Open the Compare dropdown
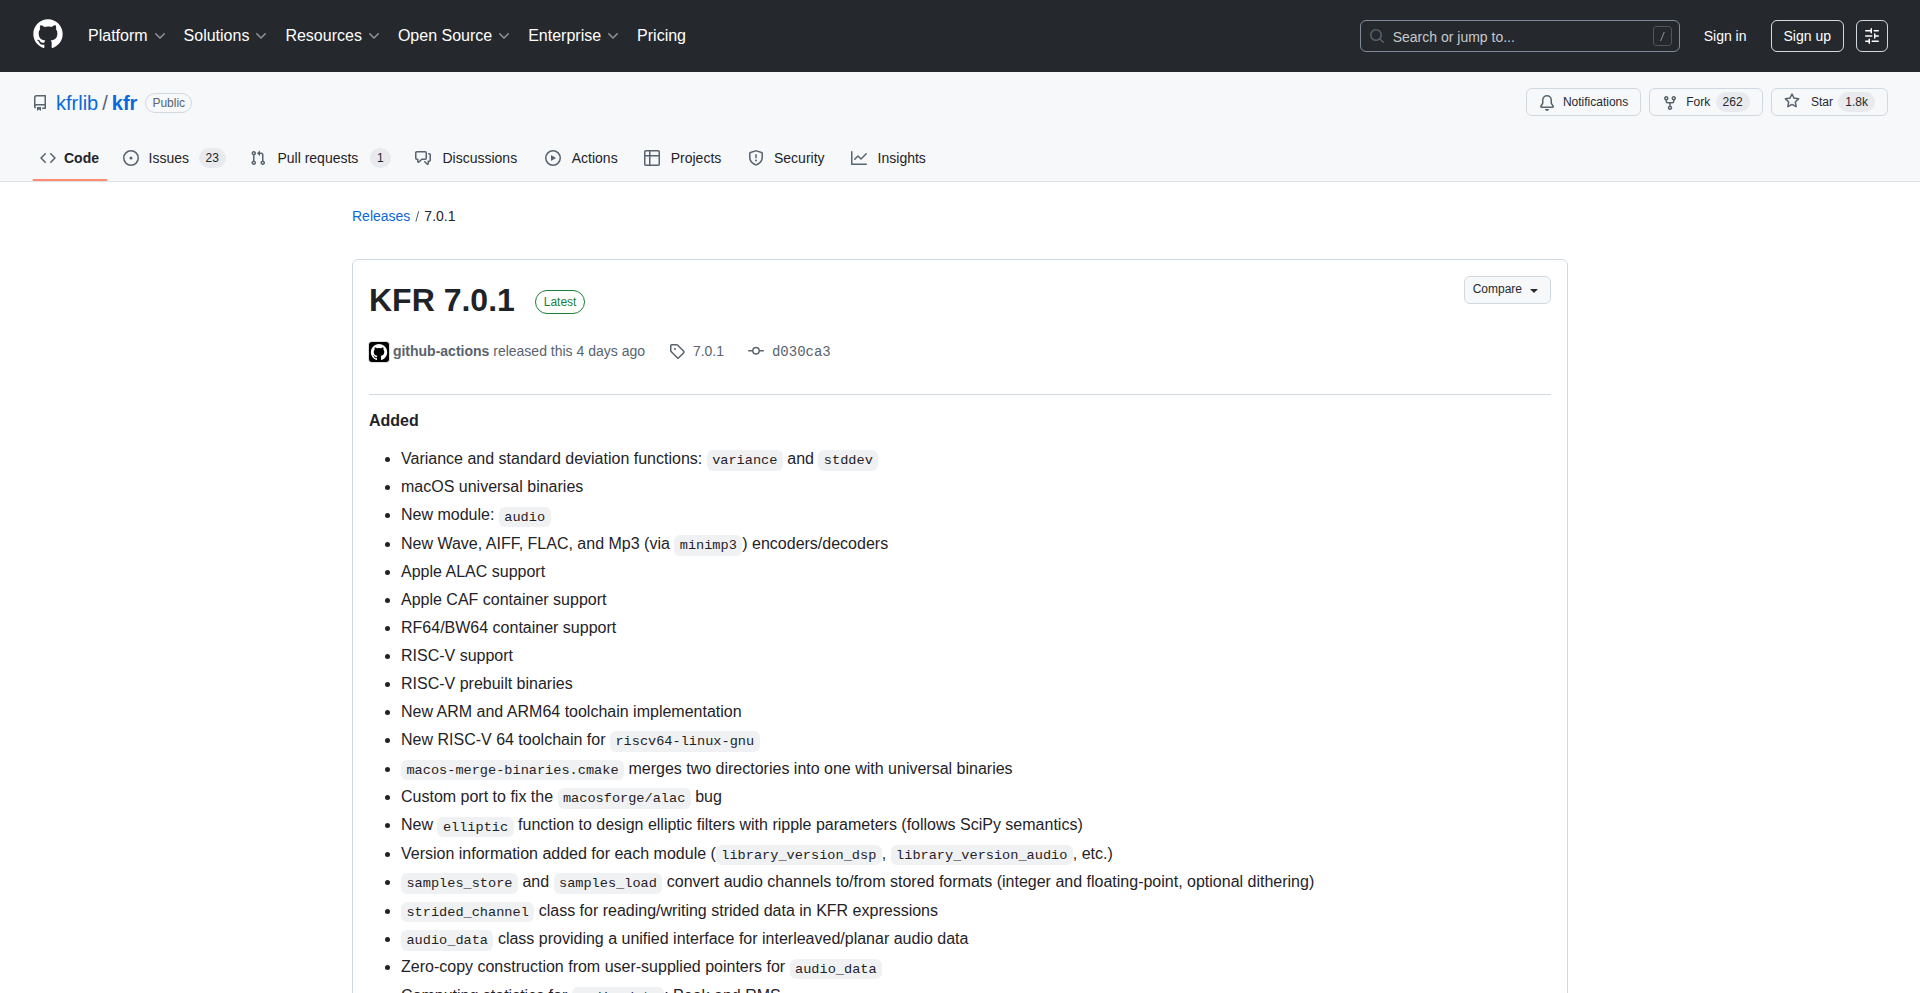 1507,290
